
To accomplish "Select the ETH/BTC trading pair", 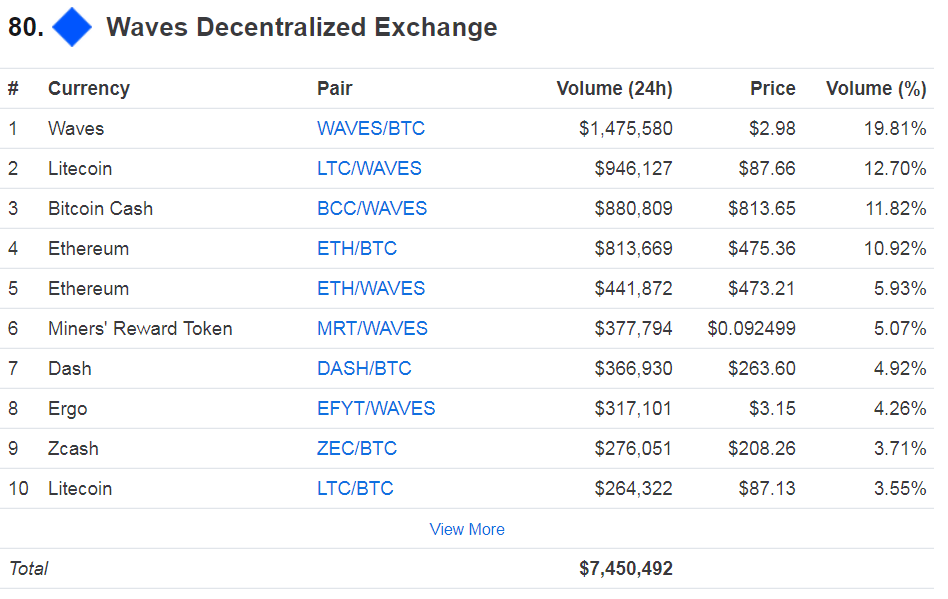I will [357, 248].
